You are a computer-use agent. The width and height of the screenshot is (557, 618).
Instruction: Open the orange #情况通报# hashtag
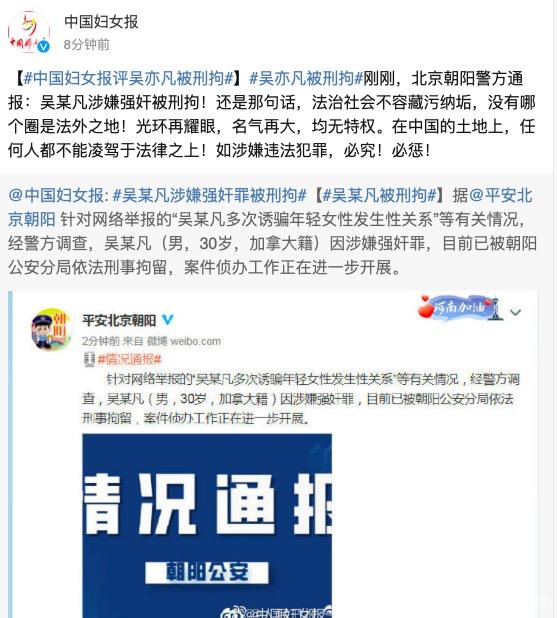coord(130,359)
